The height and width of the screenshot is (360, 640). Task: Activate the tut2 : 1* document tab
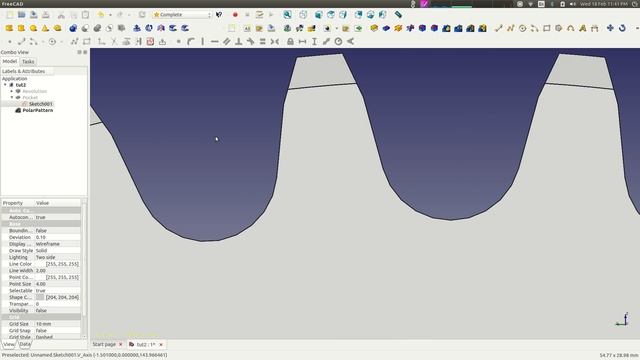[x=145, y=344]
